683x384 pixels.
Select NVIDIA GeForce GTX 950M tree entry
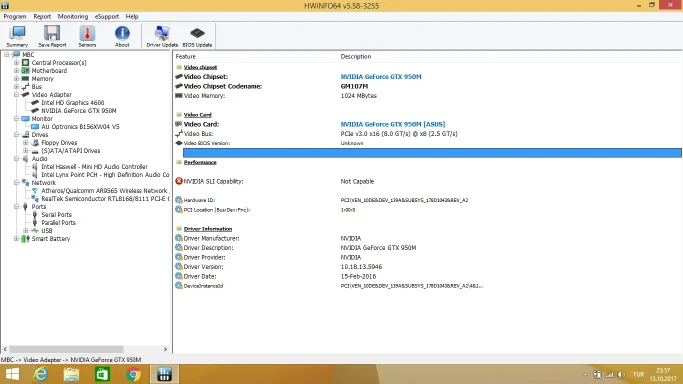click(79, 111)
